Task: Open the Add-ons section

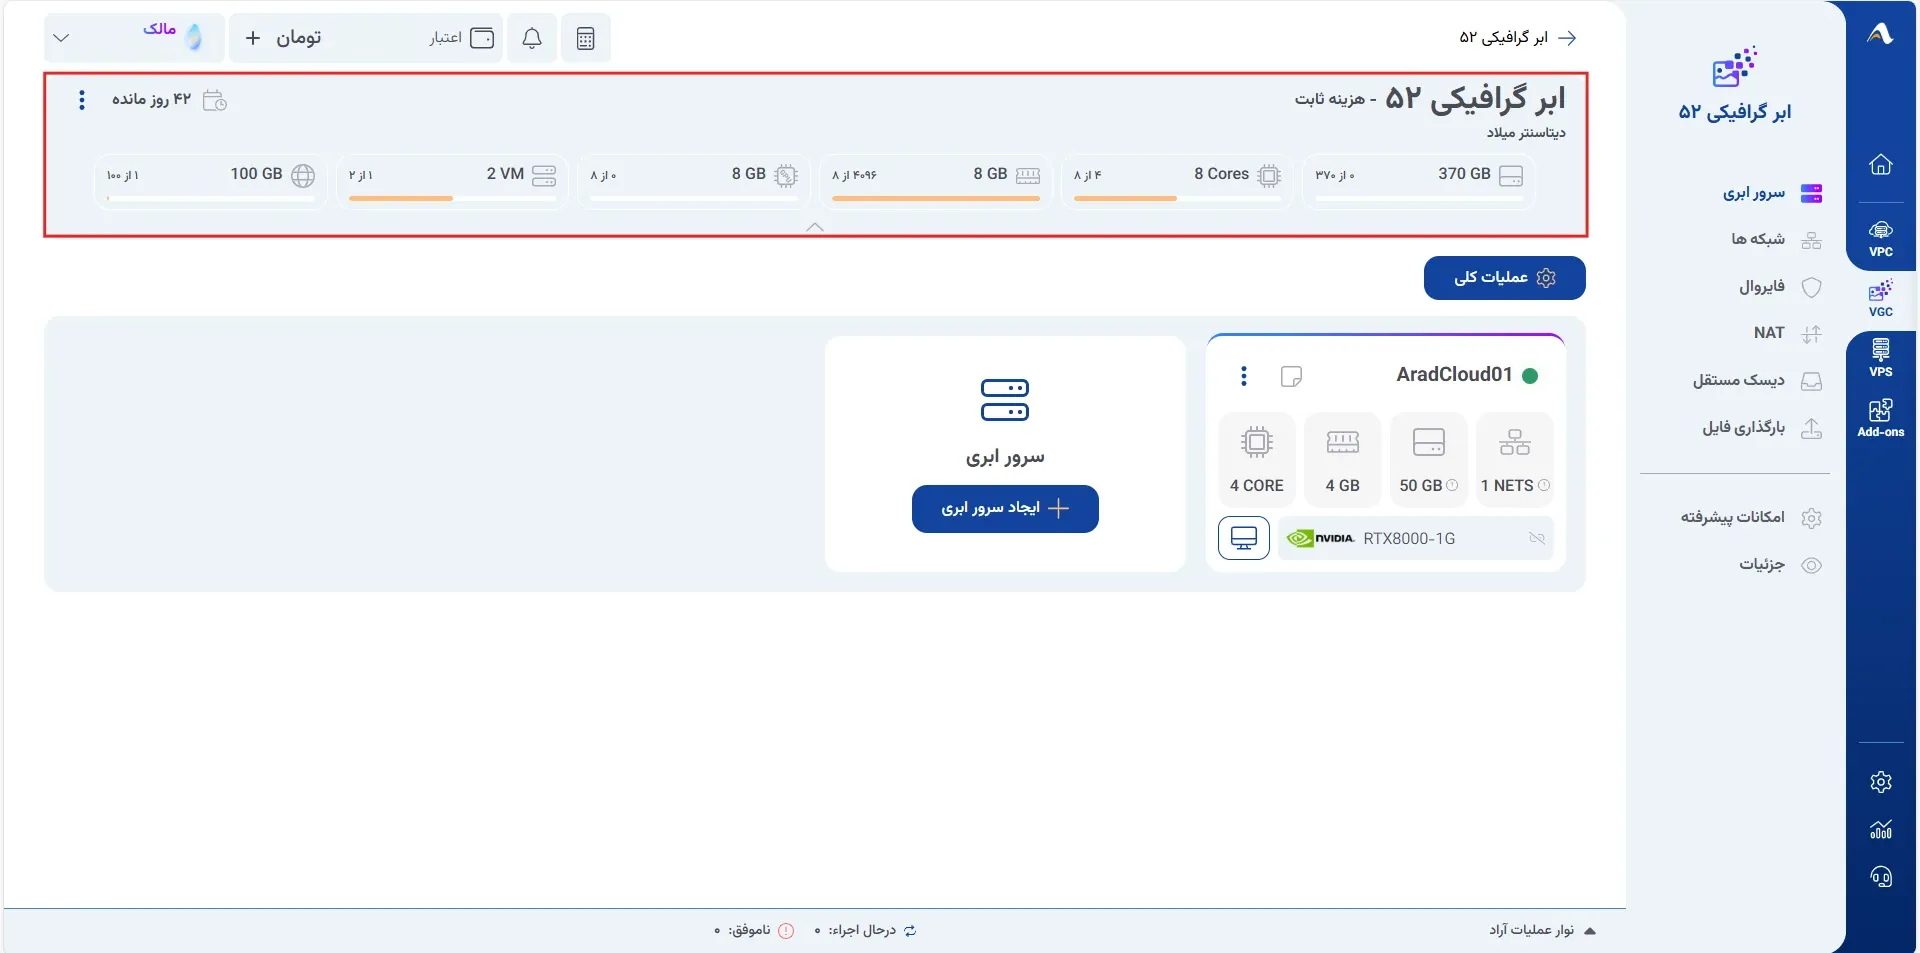Action: pos(1881,418)
